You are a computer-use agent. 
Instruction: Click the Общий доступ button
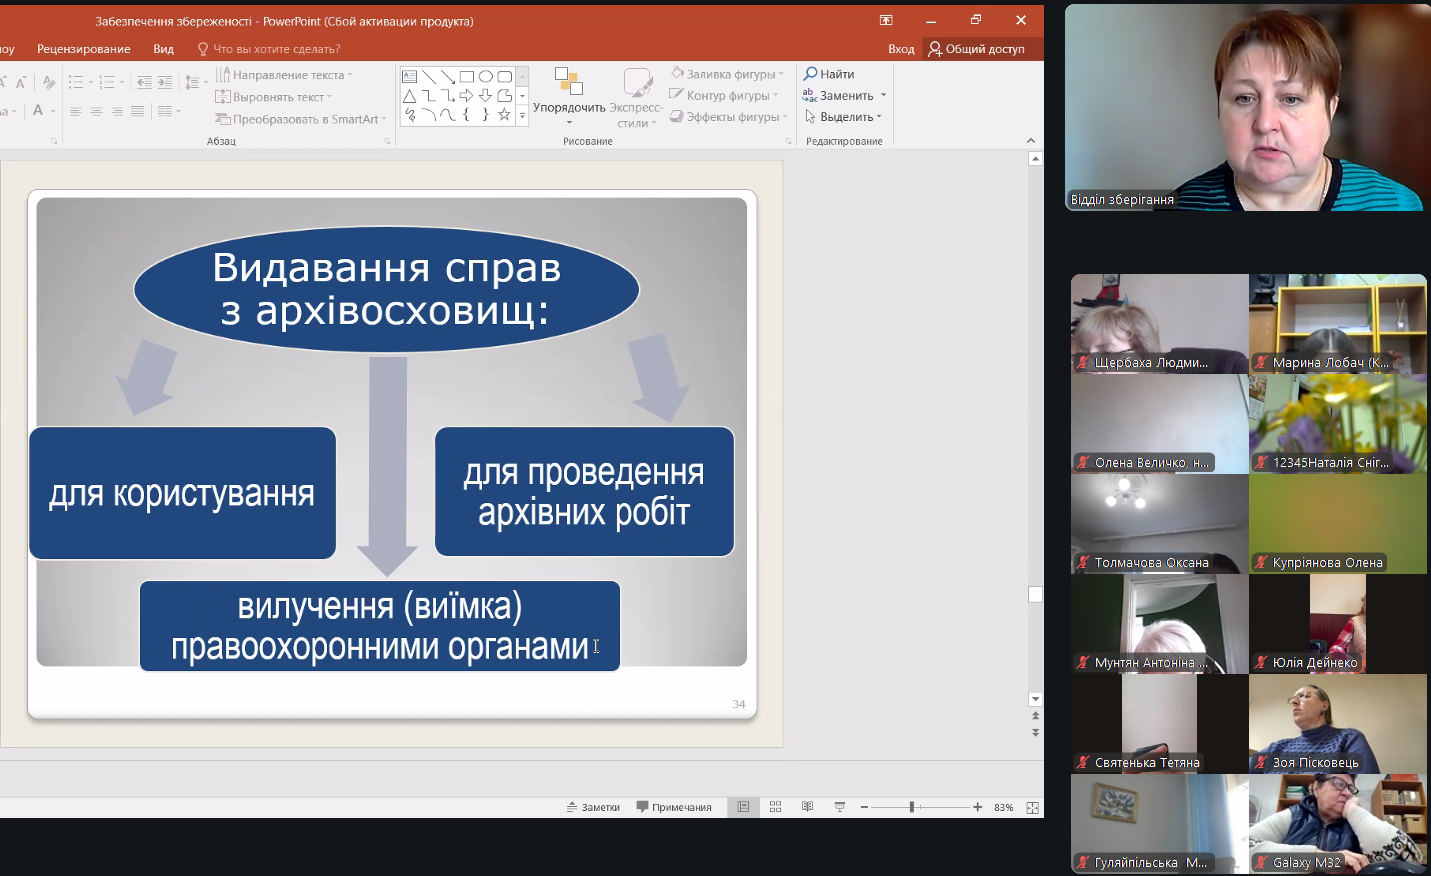[x=976, y=49]
